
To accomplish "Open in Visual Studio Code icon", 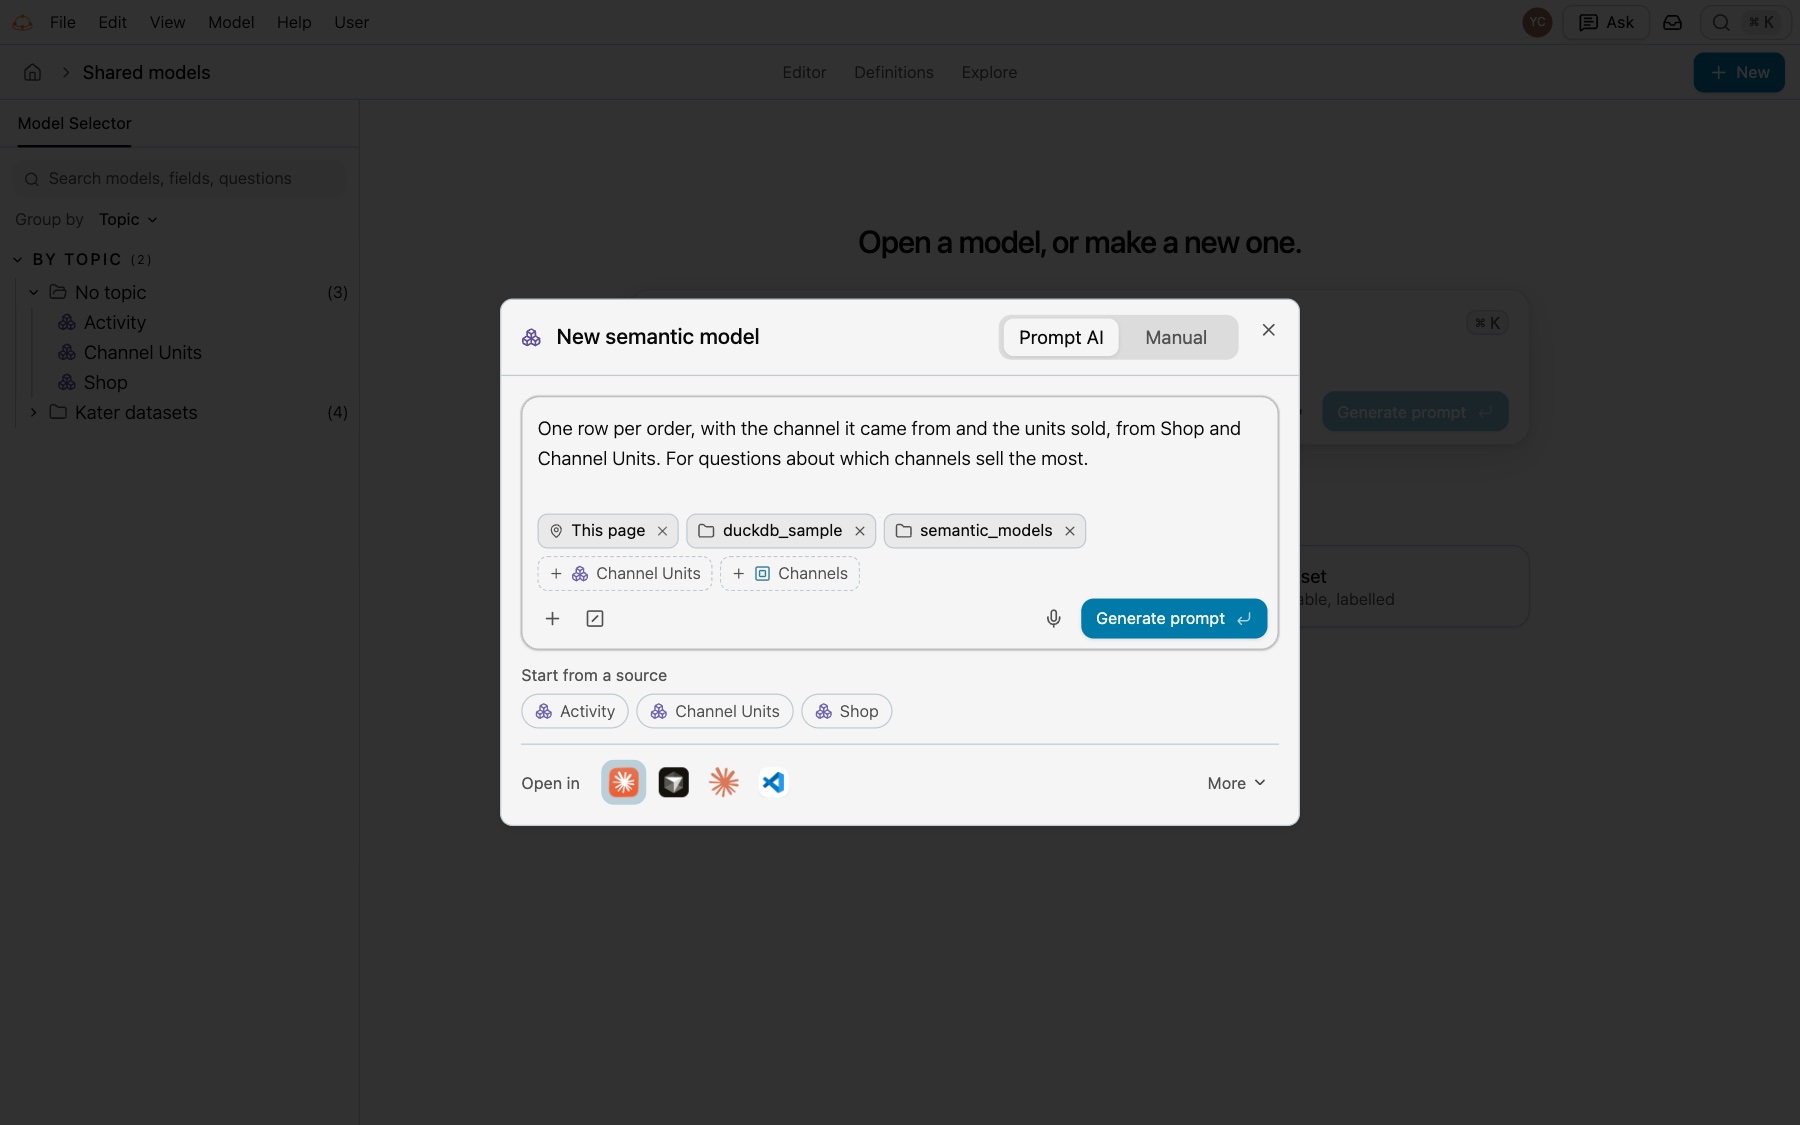I will coord(773,782).
